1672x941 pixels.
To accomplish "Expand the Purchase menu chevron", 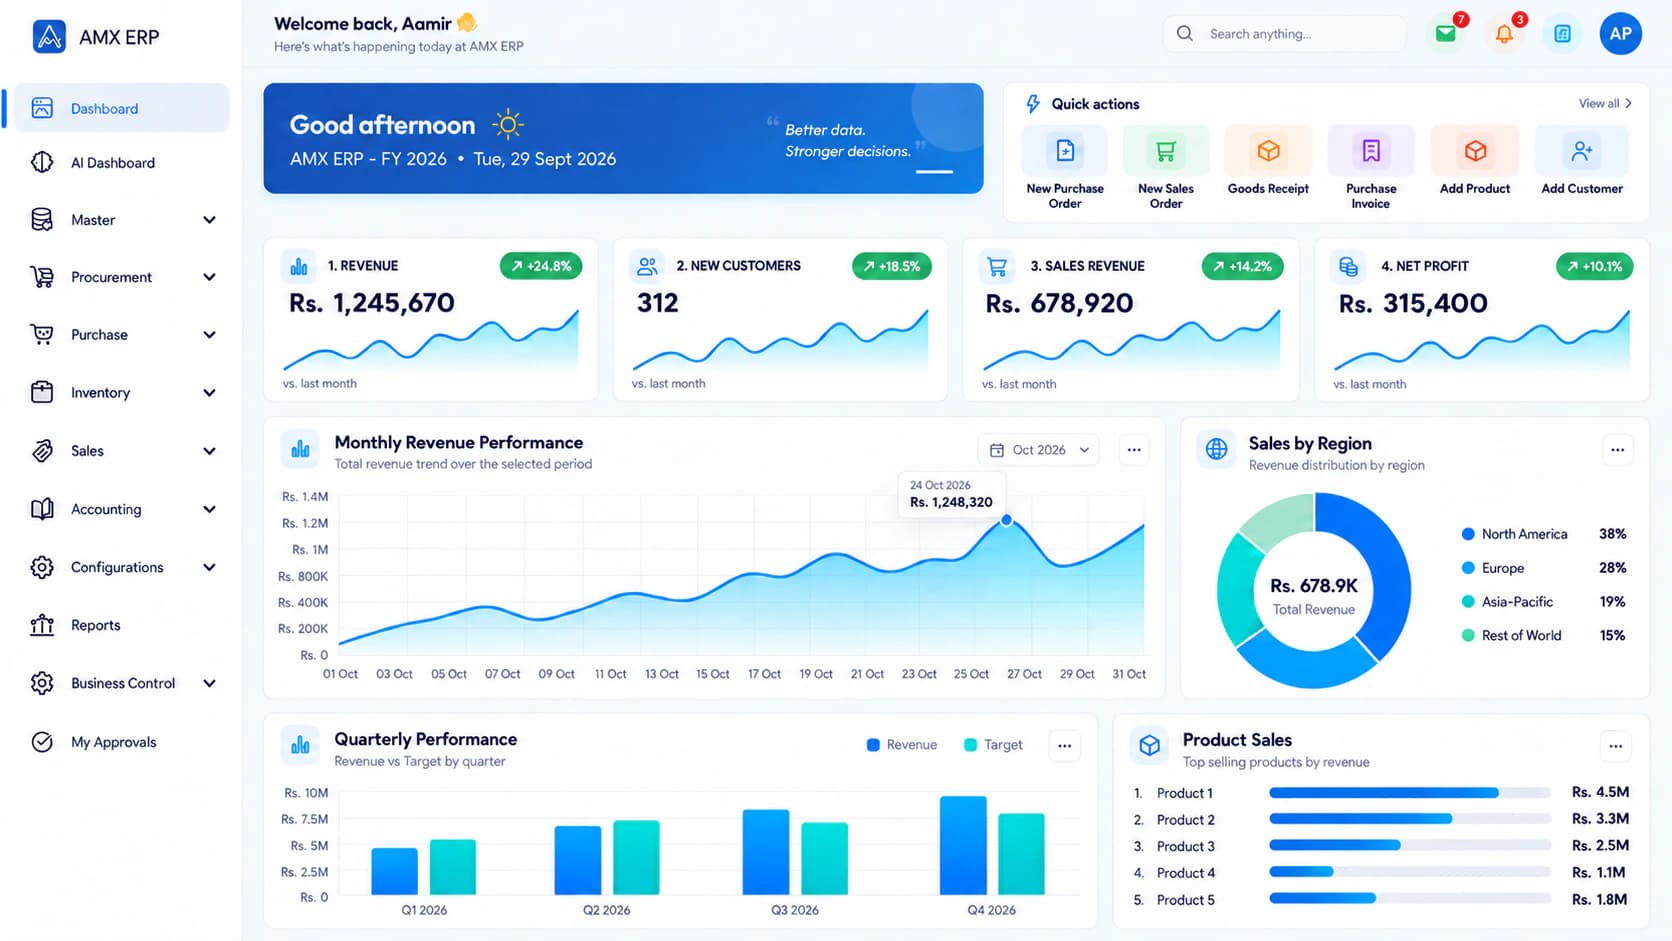I will click(209, 335).
